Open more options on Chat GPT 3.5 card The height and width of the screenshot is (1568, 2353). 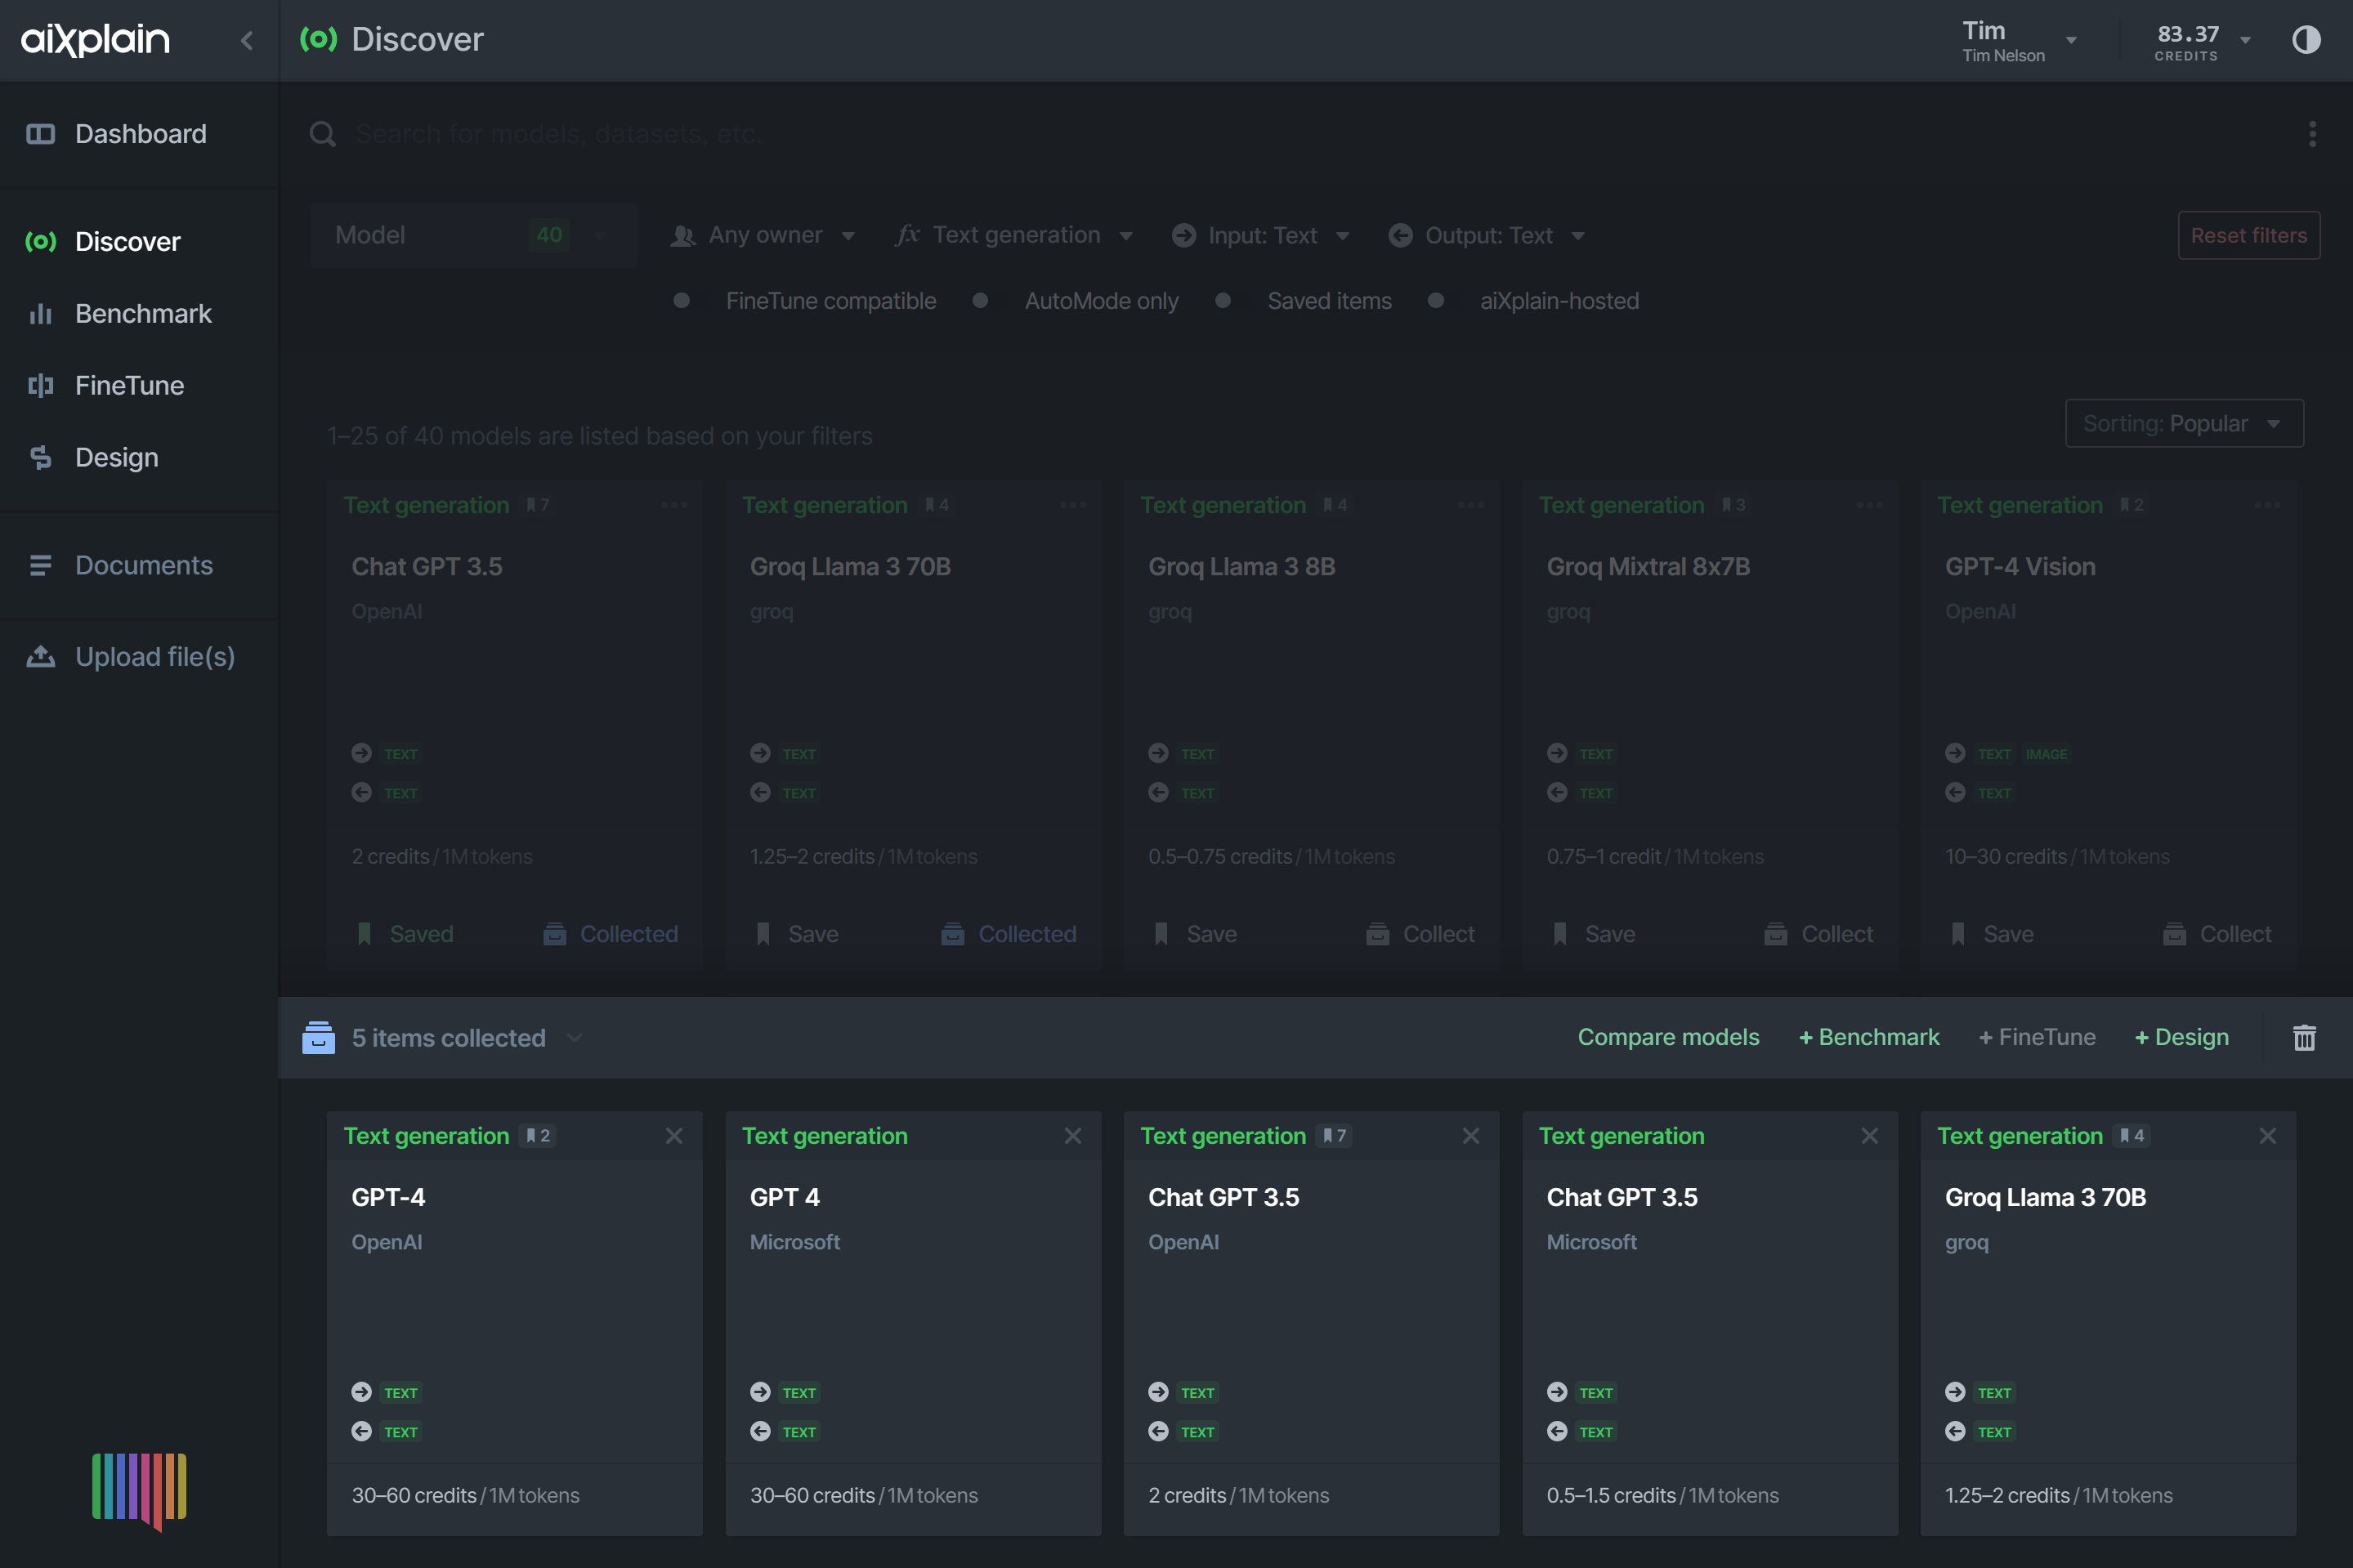[x=674, y=505]
